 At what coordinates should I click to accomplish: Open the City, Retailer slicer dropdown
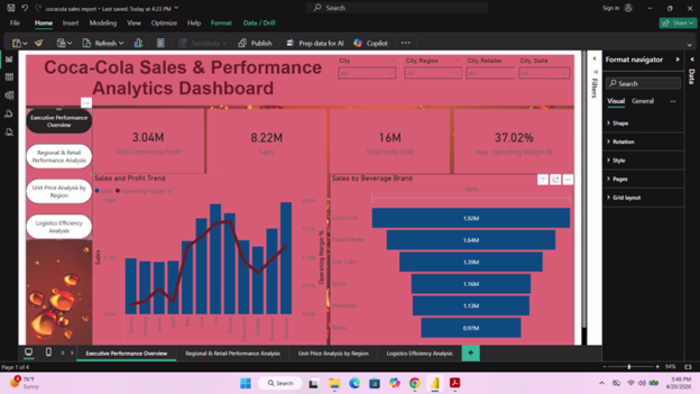tap(490, 73)
